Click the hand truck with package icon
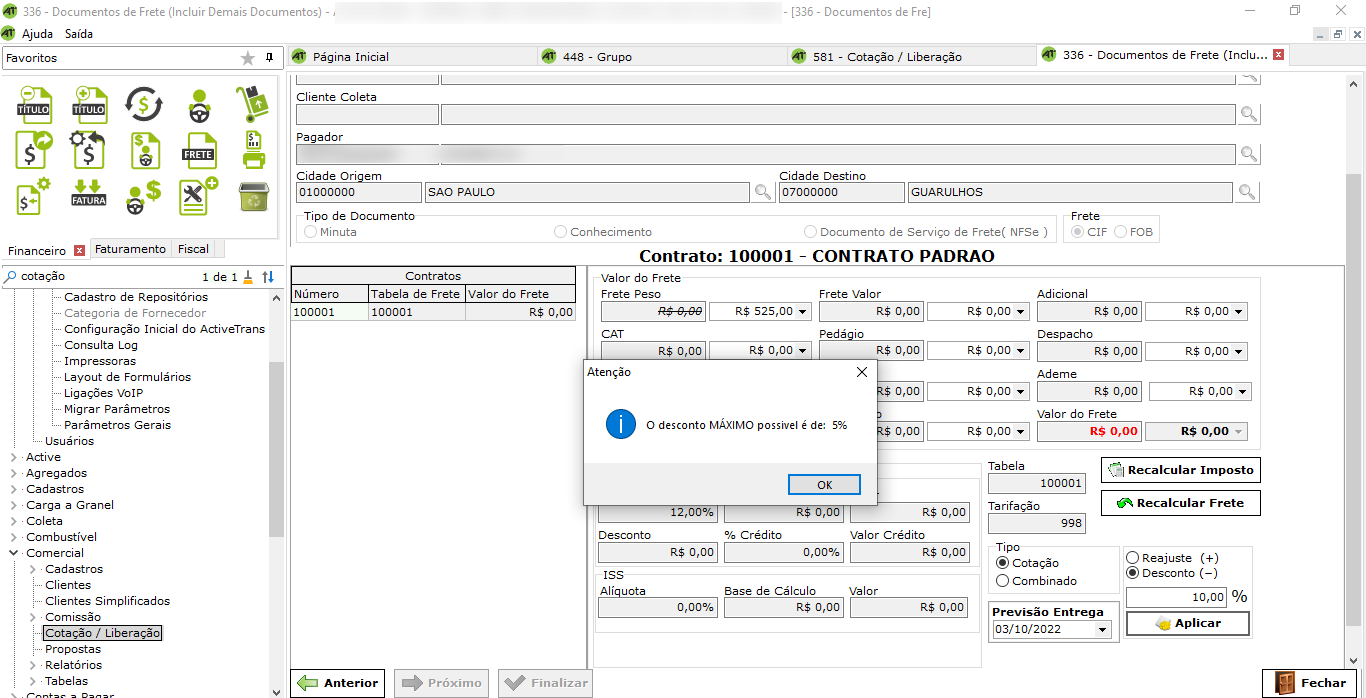Image resolution: width=1366 pixels, height=698 pixels. pyautogui.click(x=253, y=103)
